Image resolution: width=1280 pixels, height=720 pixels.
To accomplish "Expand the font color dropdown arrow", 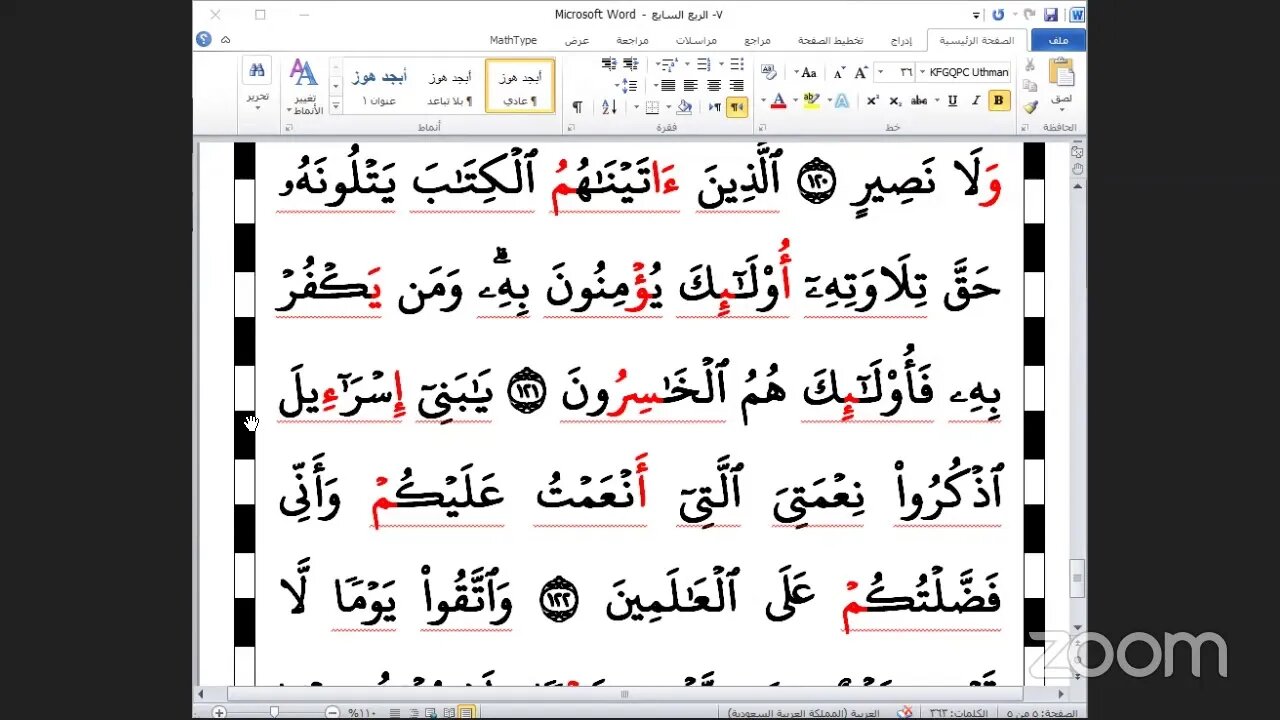I will (763, 100).
